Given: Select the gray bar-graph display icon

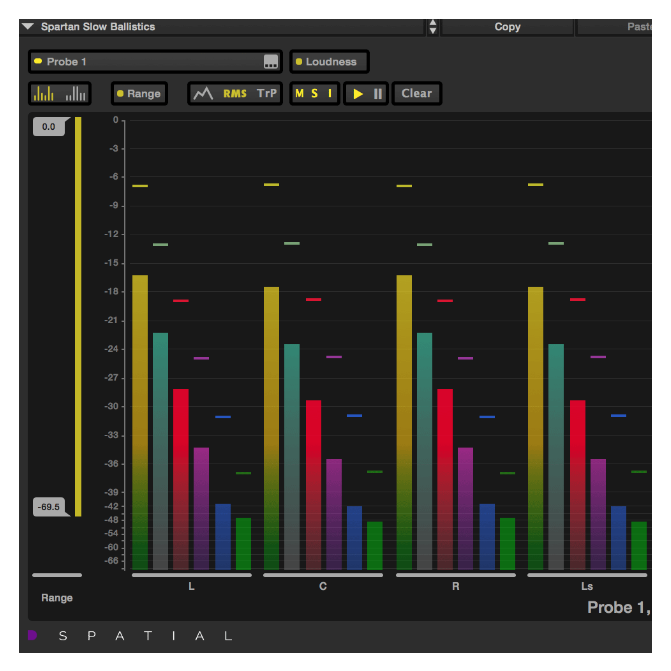Looking at the screenshot, I should [76, 94].
